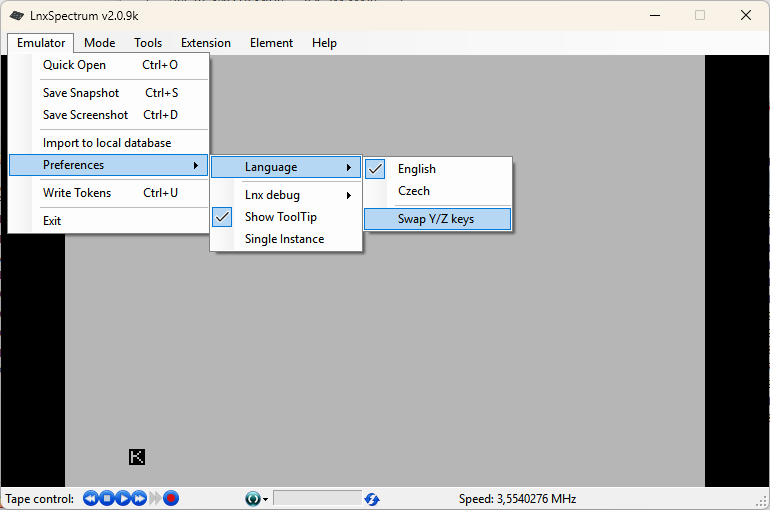
Task: Expand the Preferences submenu
Action: point(109,165)
